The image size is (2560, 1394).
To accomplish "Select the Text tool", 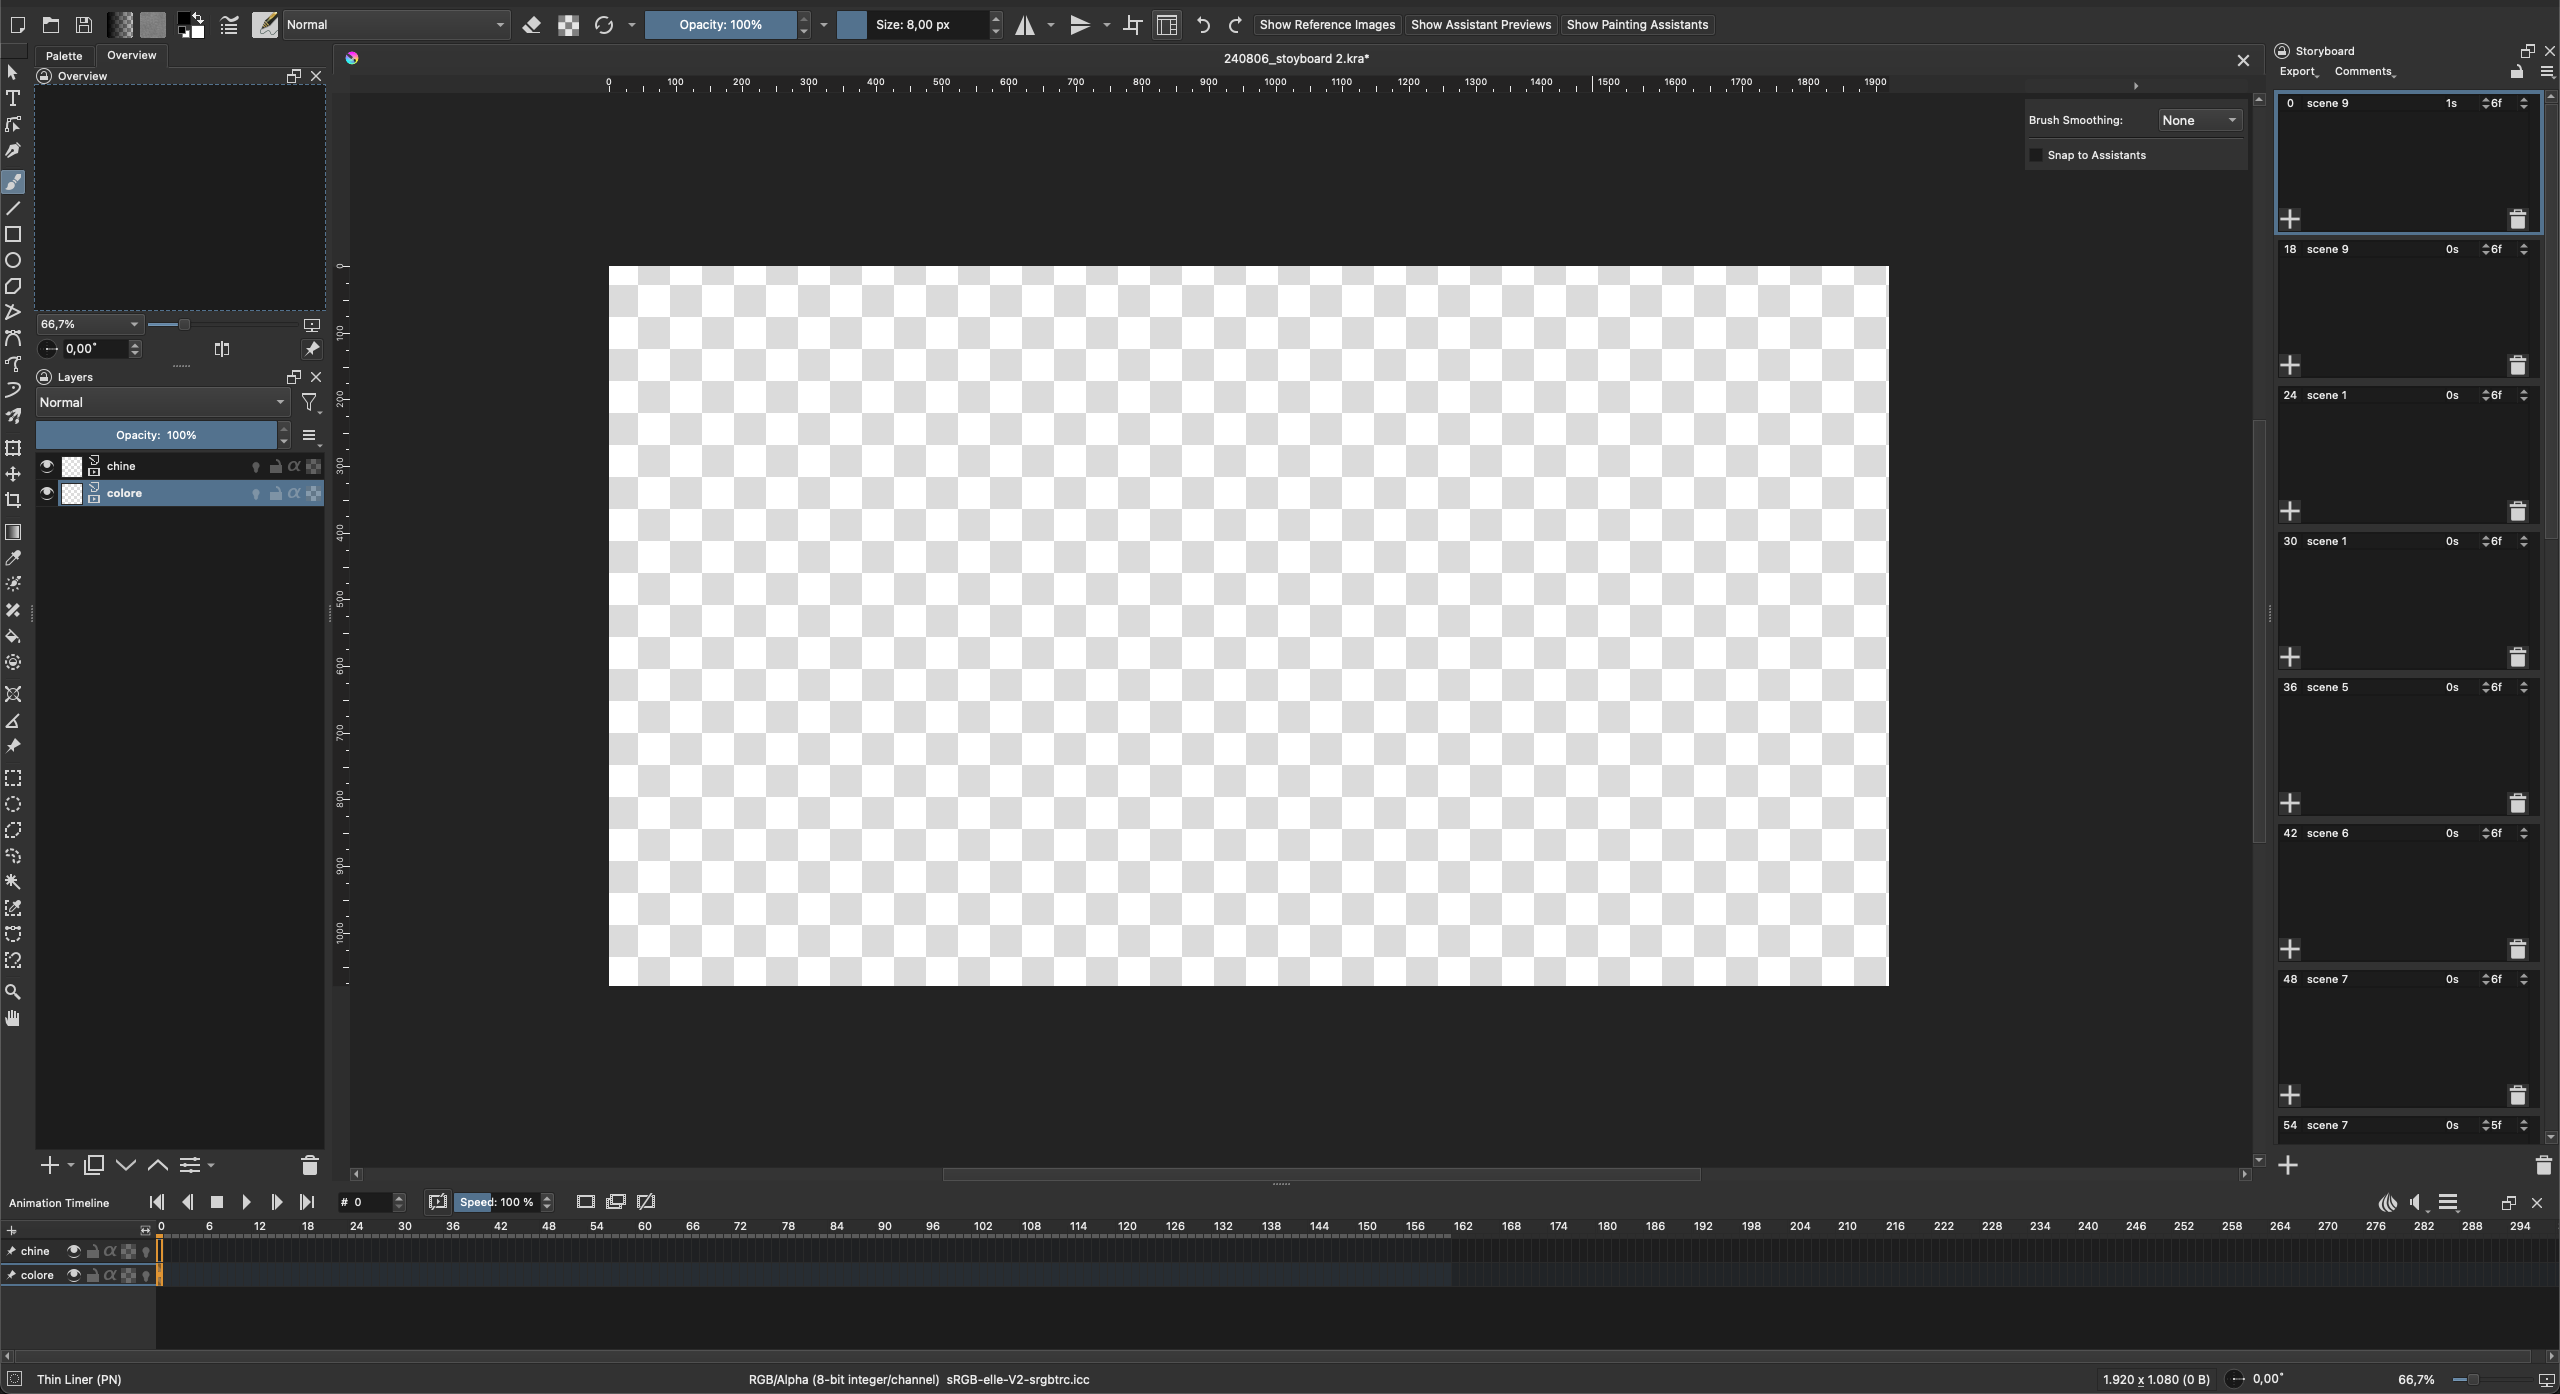I will pos(13,98).
